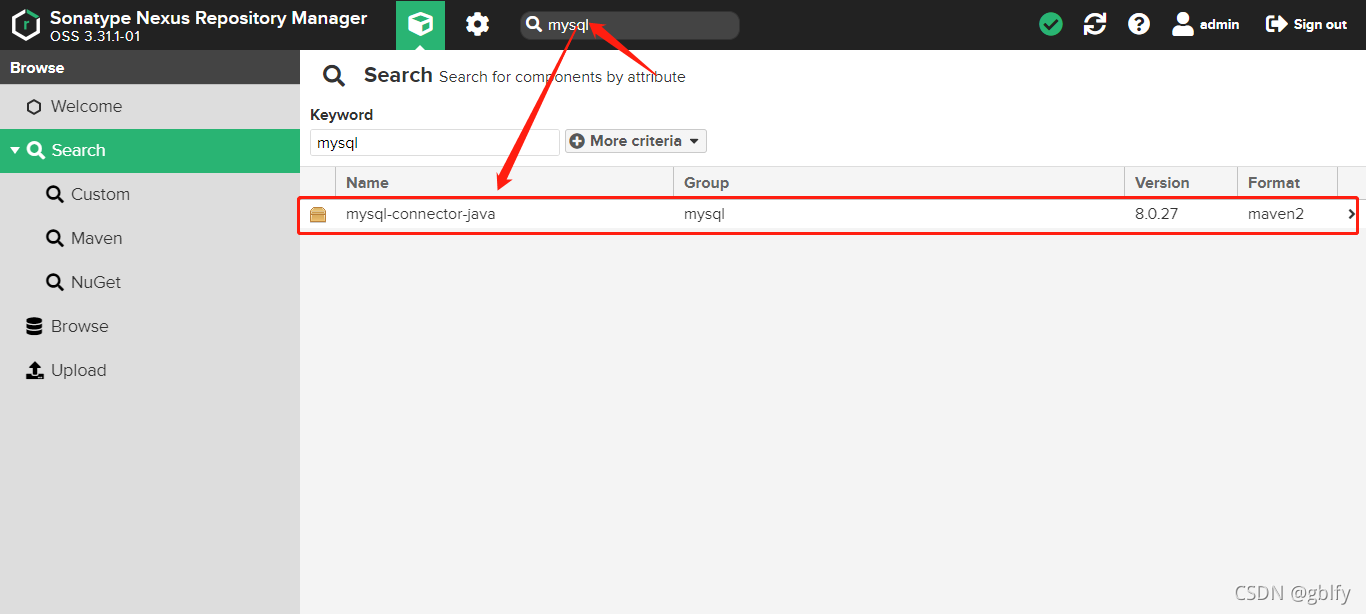
Task: Click the database icon beside Browse
Action: click(34, 326)
